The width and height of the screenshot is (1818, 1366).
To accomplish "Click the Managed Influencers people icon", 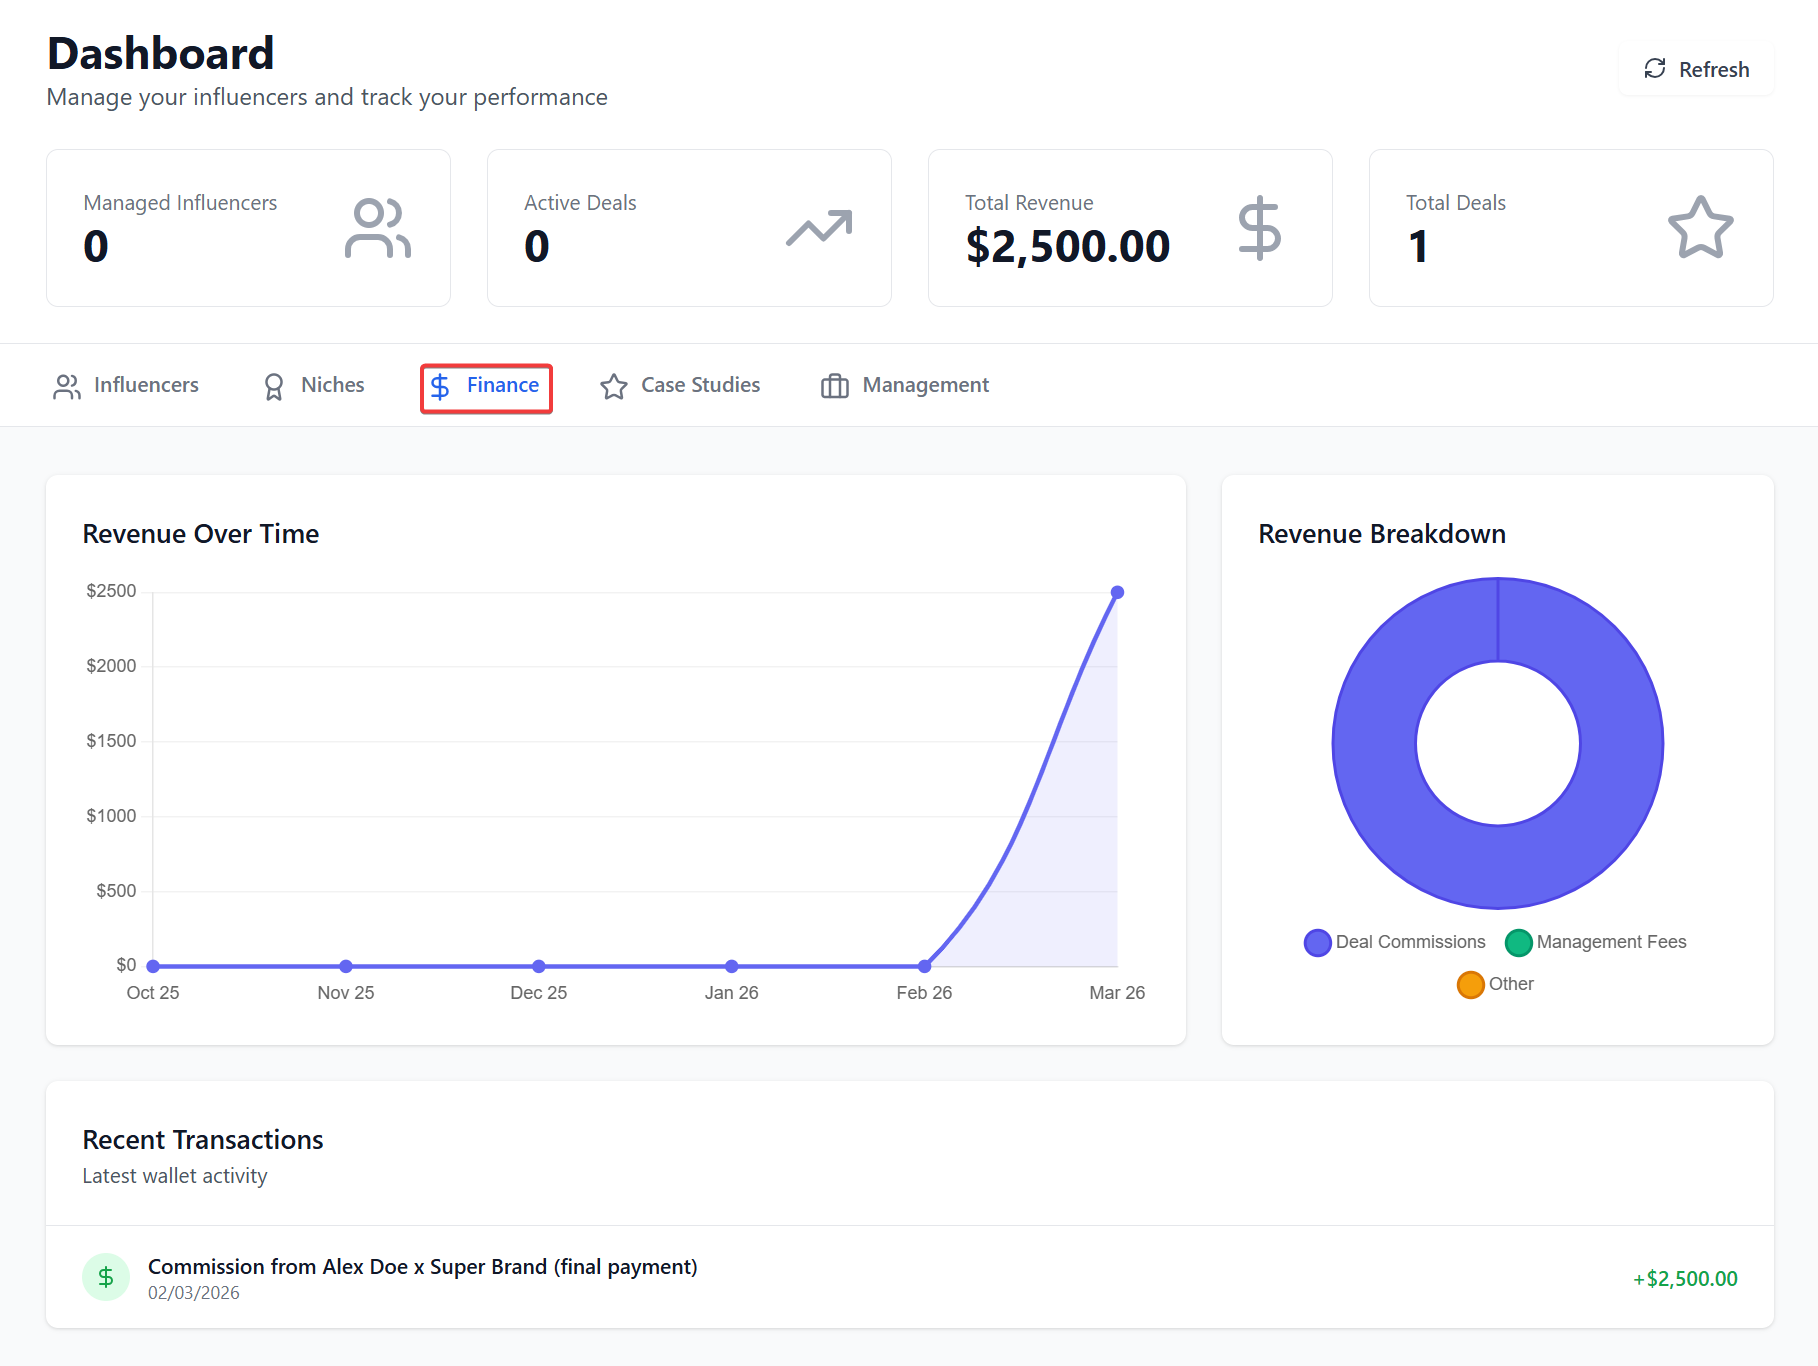I will (x=378, y=228).
